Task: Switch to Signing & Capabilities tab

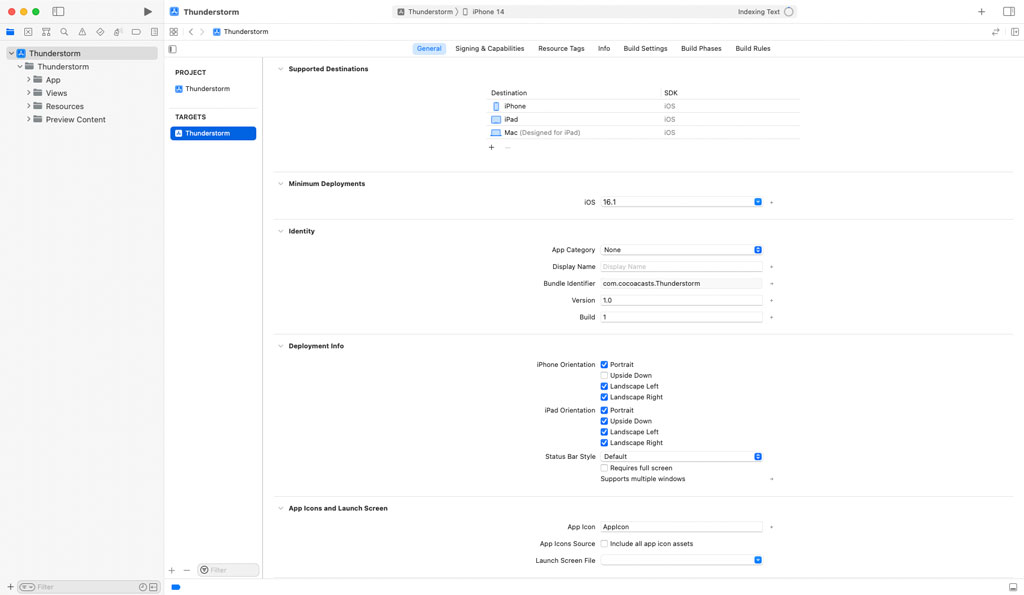Action: (x=489, y=48)
